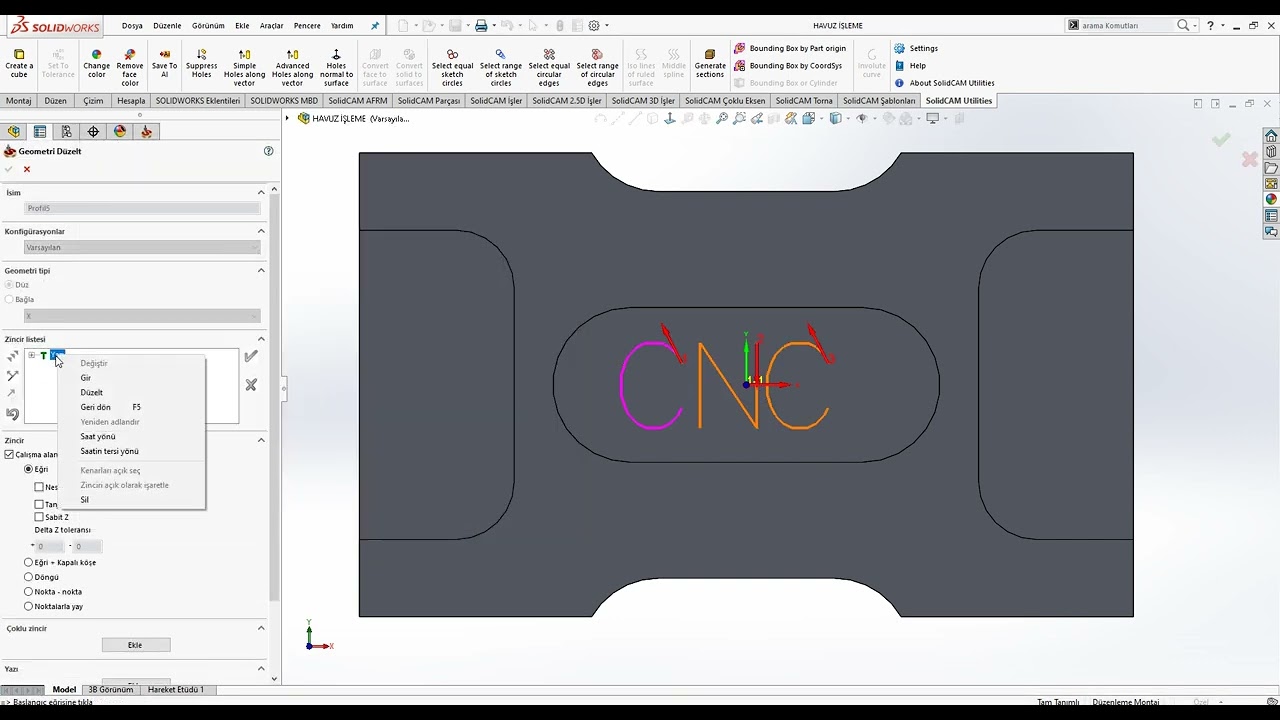Click the arama Komutları search field
The height and width of the screenshot is (720, 1280).
[1126, 26]
